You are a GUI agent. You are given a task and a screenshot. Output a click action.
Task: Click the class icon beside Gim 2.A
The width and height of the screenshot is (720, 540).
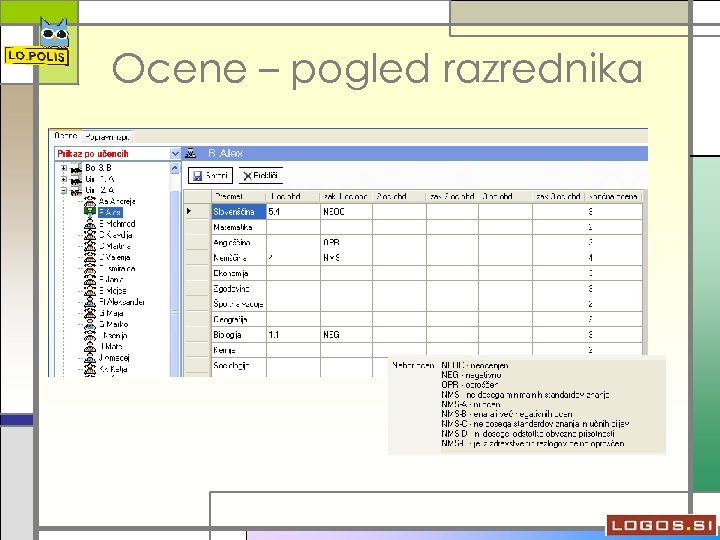click(76, 191)
